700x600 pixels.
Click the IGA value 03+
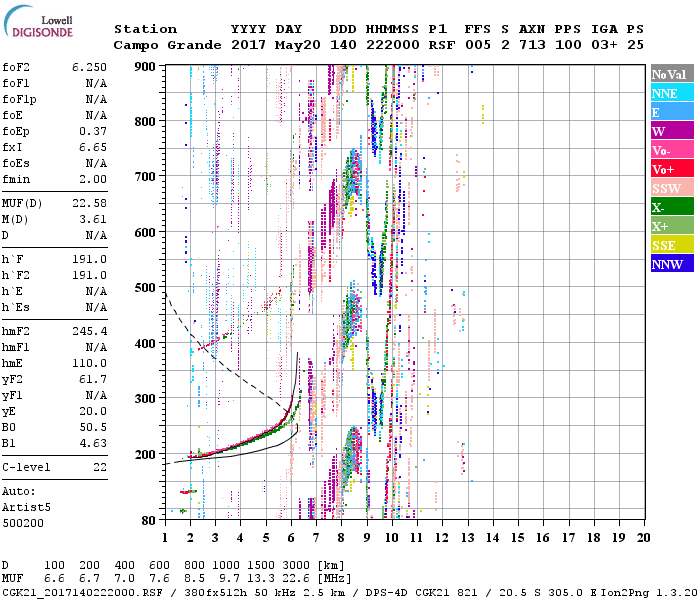click(604, 45)
